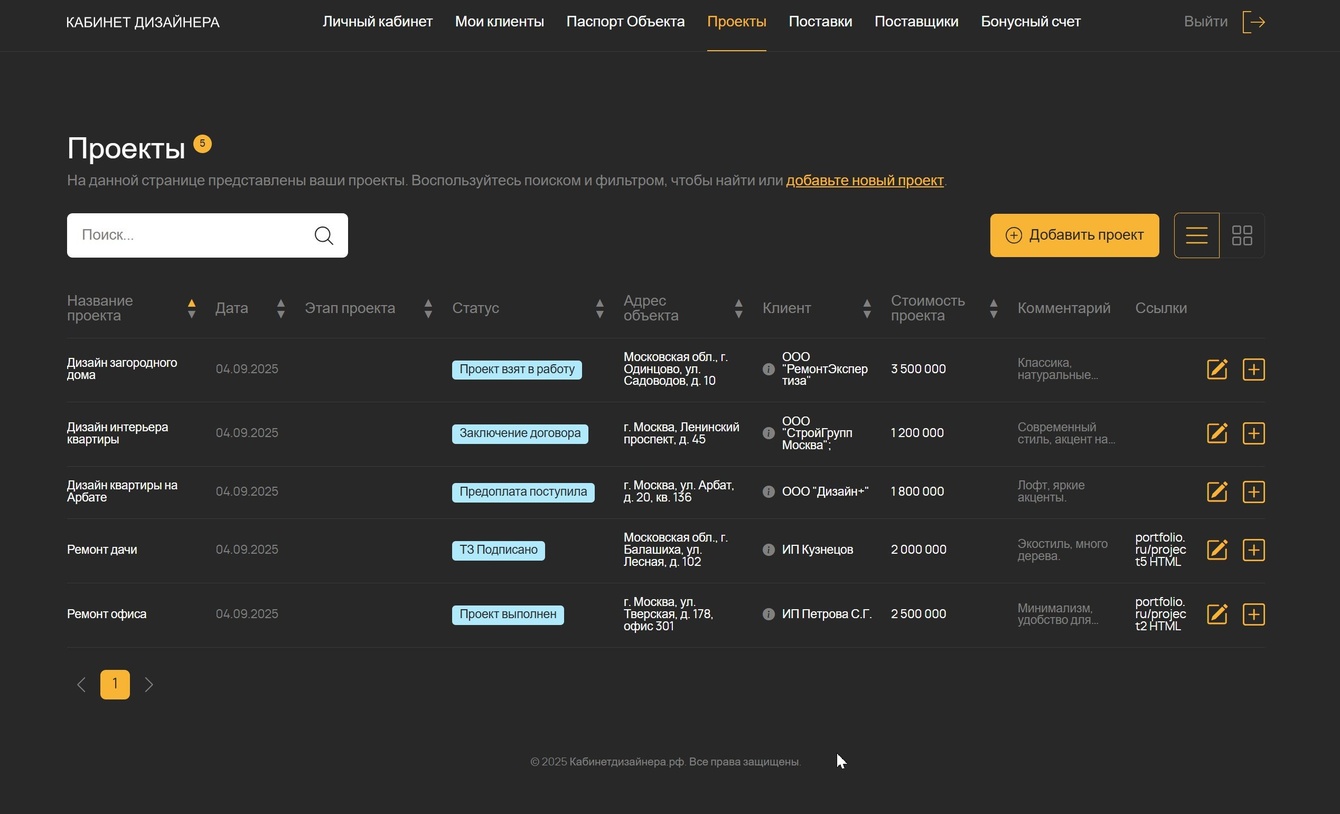Viewport: 1340px width, 814px height.
Task: Show client info for ООО "Дизайн+"
Action: pyautogui.click(x=768, y=492)
